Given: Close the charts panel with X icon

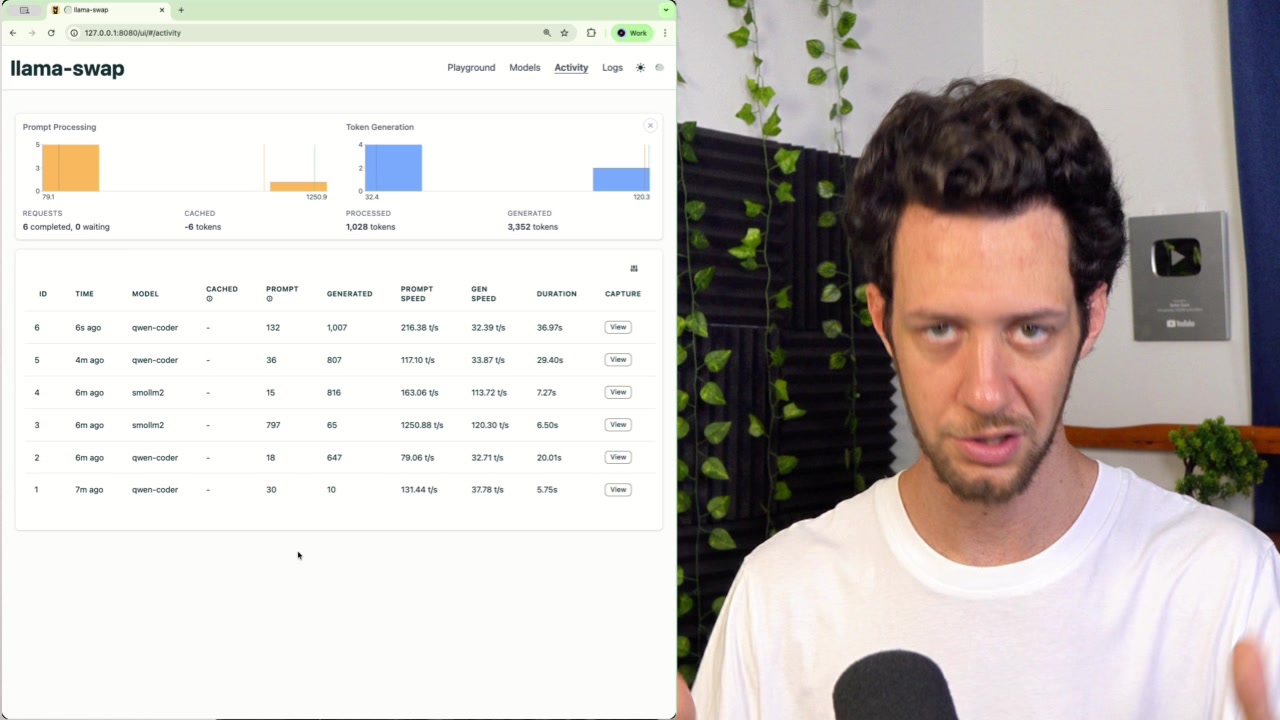Looking at the screenshot, I should (x=650, y=125).
